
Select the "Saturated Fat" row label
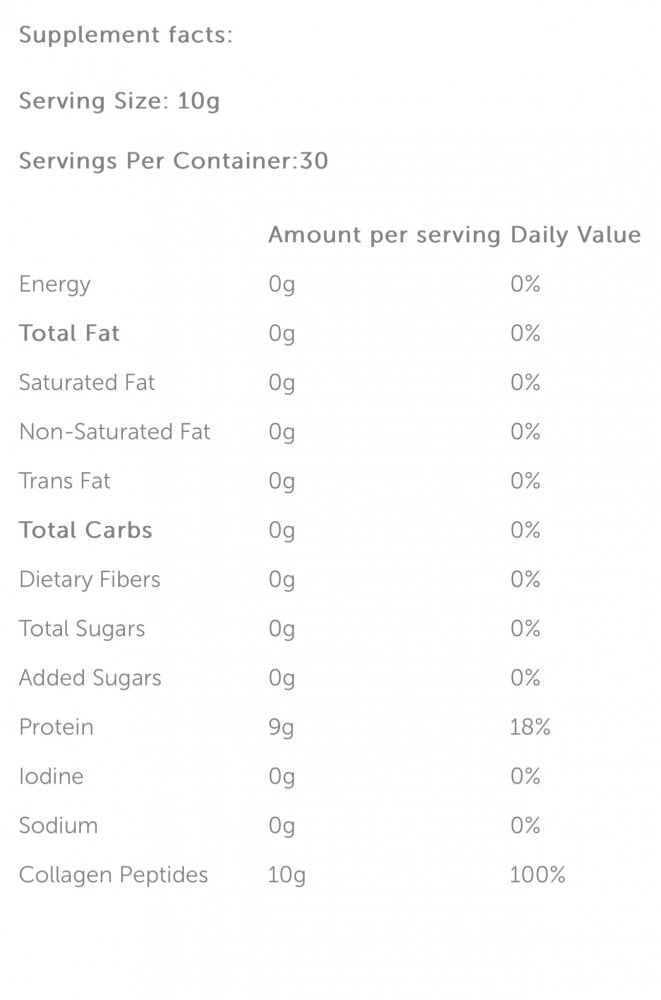87,383
